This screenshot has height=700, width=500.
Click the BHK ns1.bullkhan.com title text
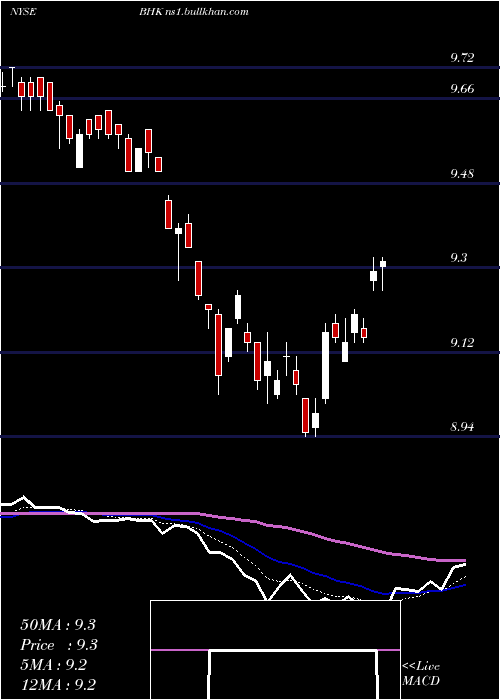[194, 12]
